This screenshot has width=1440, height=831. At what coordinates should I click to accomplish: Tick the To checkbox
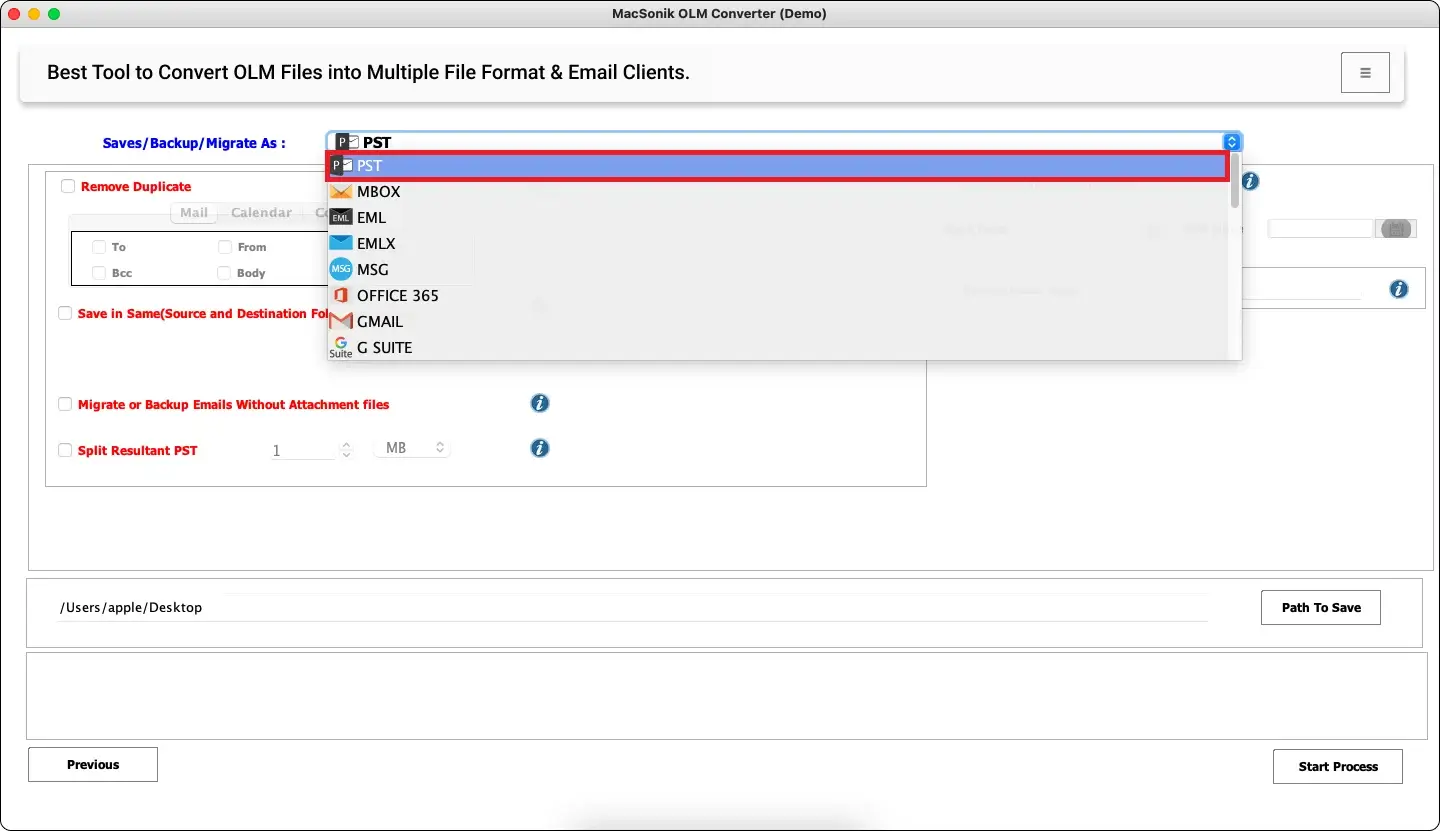pos(99,247)
